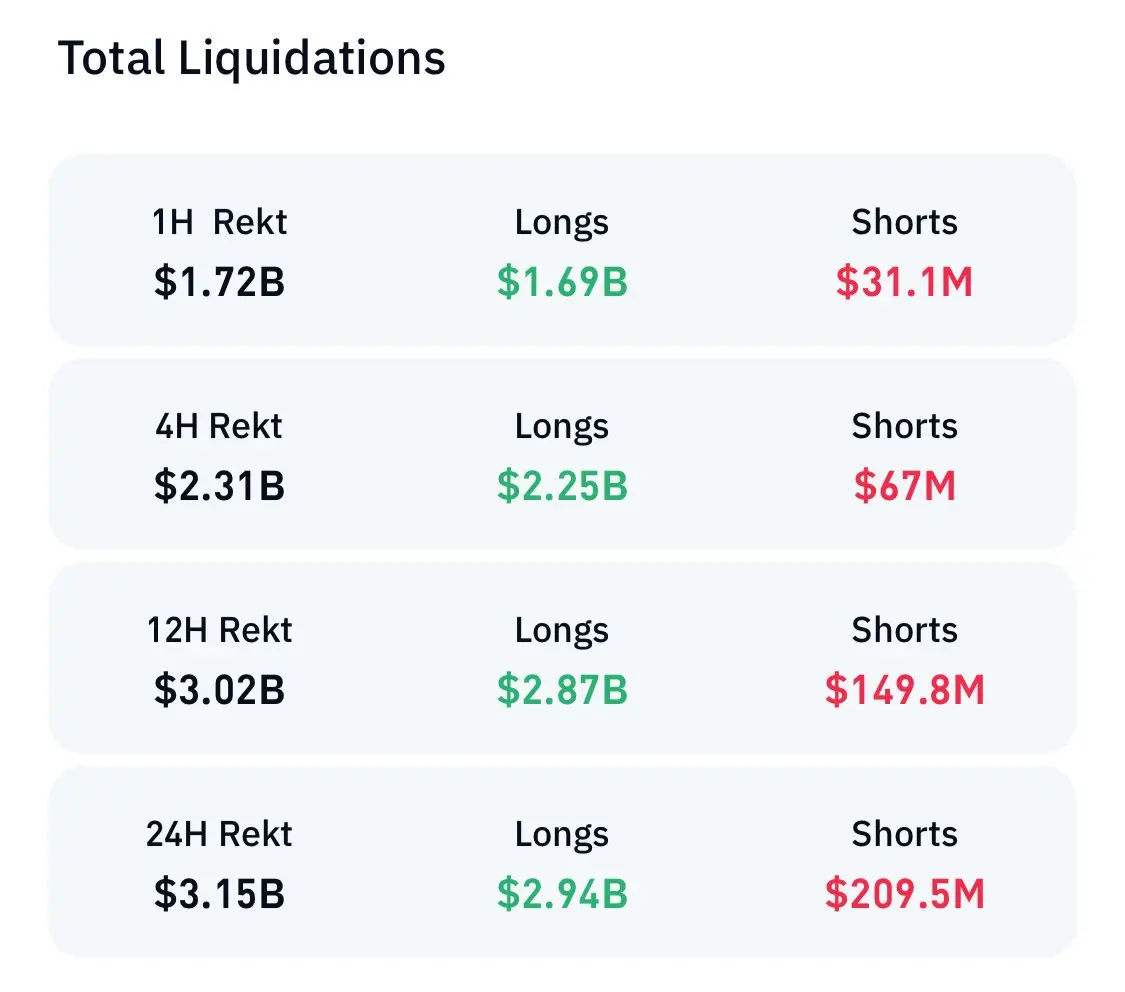Select the 1H Rekt label
1125x992 pixels.
(x=219, y=222)
